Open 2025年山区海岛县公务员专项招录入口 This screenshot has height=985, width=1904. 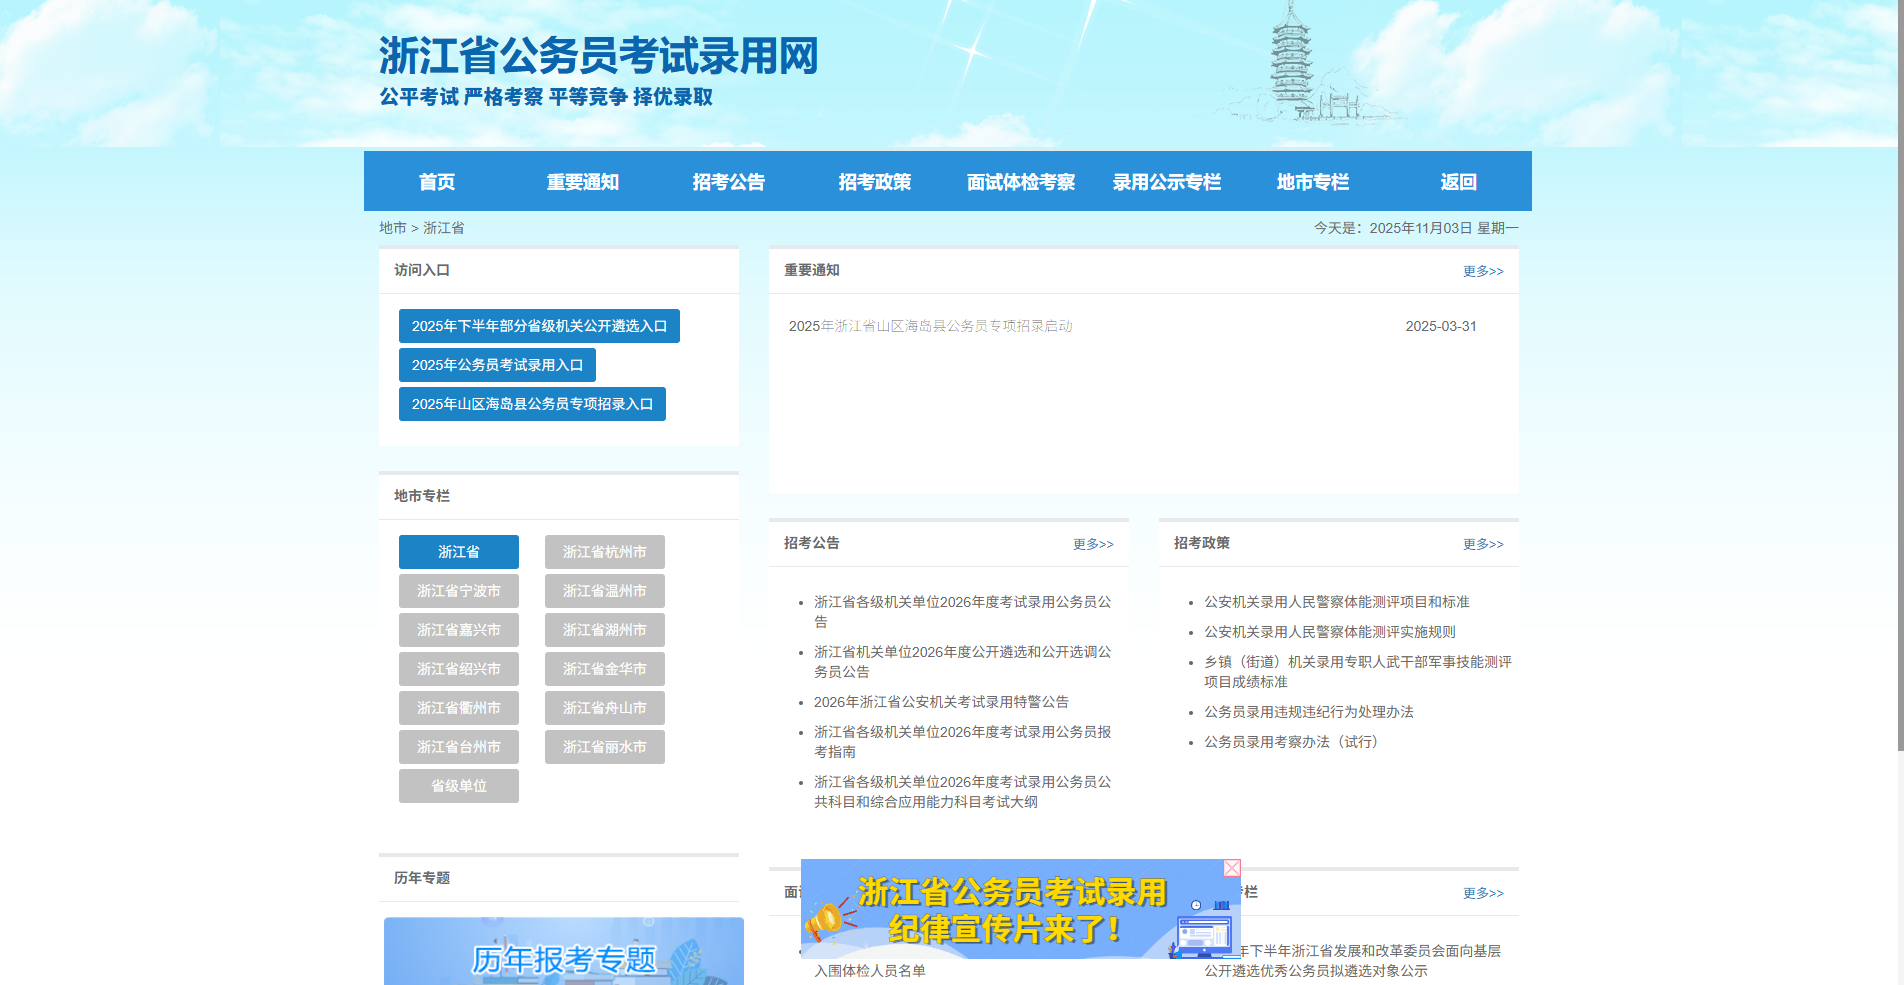531,403
